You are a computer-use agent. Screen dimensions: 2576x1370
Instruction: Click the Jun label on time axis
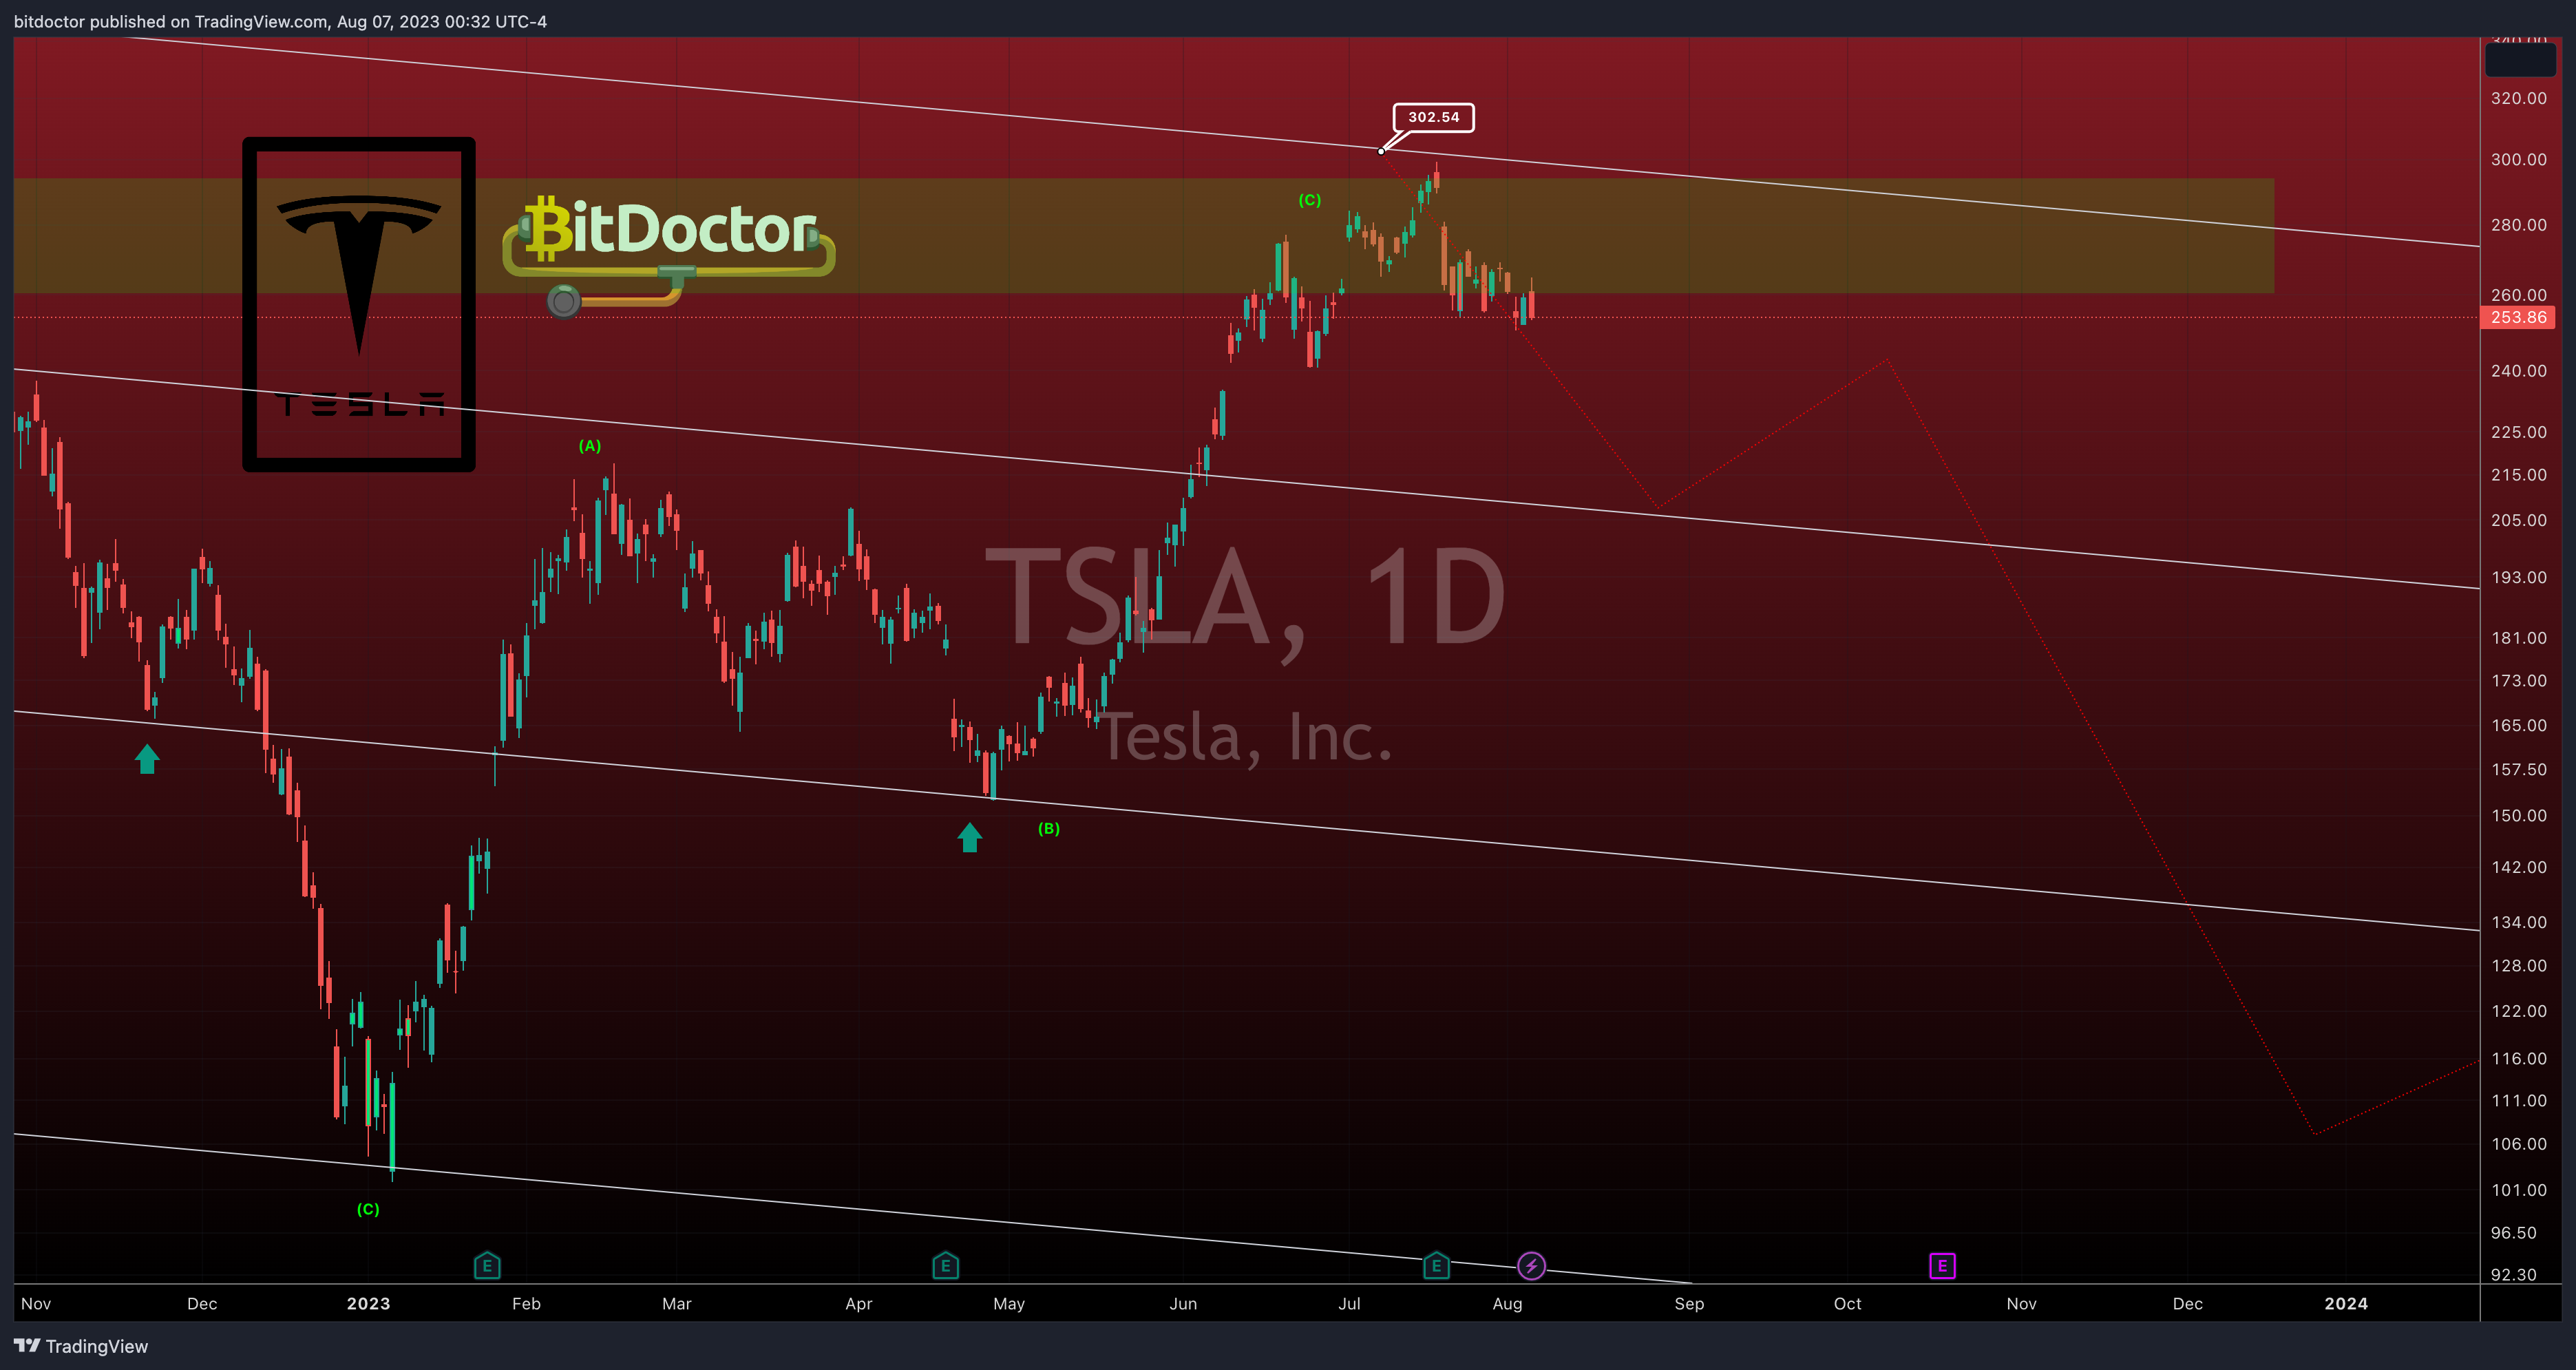(1183, 1303)
